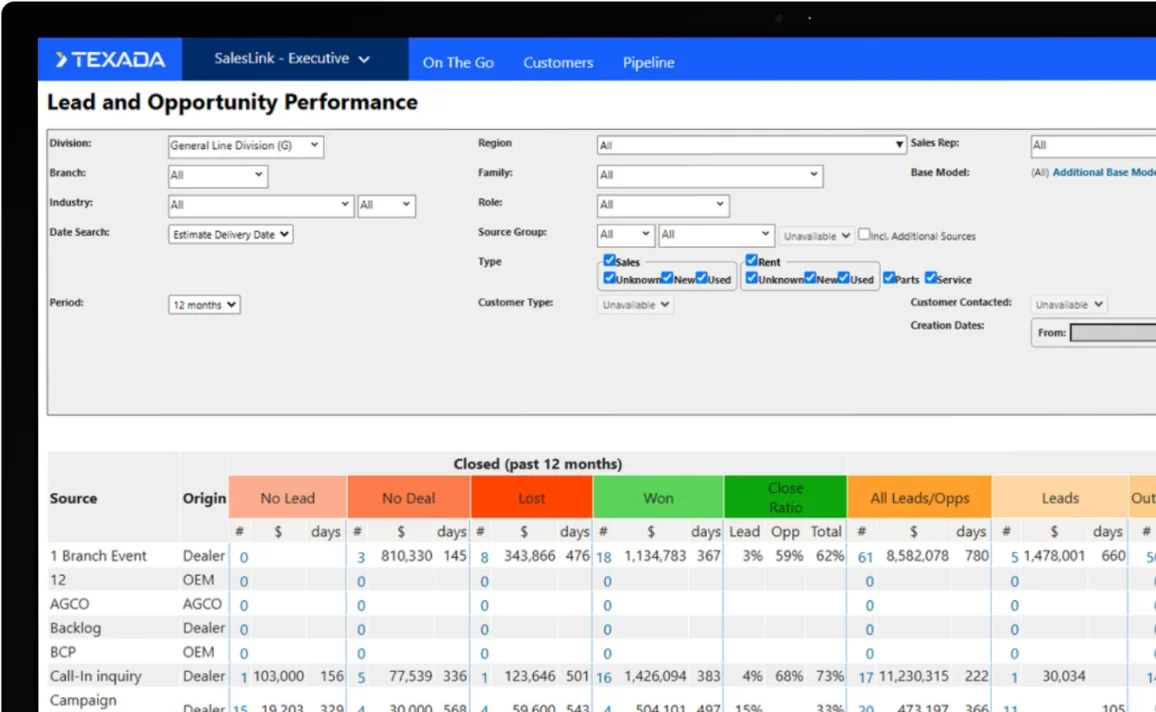Click the Source column header
The image size is (1156, 712).
click(74, 498)
